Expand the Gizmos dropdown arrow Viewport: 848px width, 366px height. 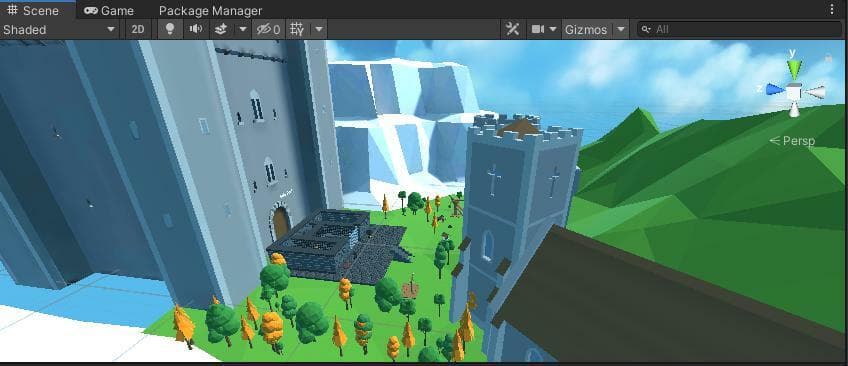(x=621, y=29)
